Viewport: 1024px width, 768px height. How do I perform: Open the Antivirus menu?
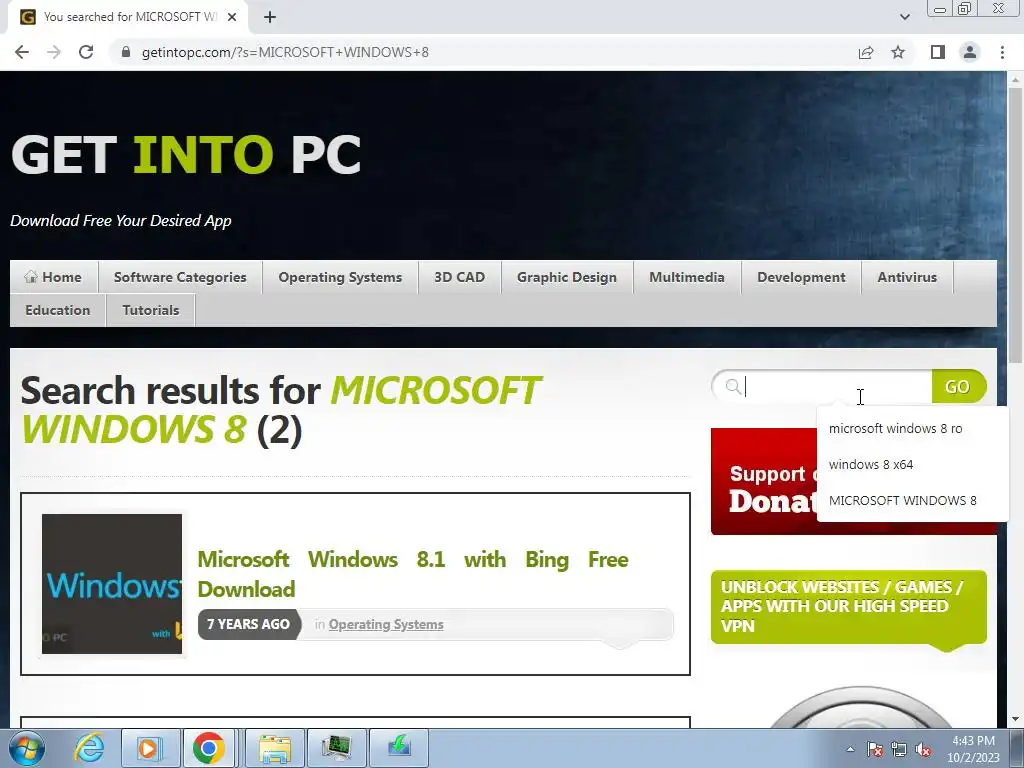[x=907, y=277]
